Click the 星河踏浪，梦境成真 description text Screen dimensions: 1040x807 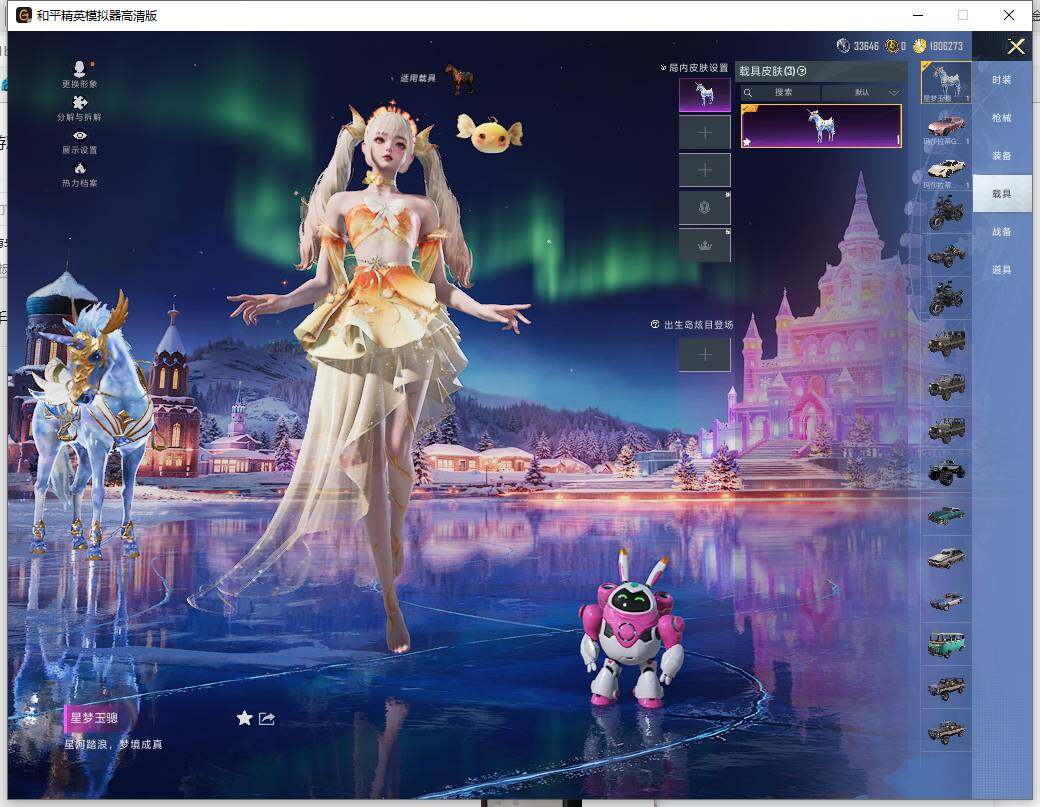113,745
